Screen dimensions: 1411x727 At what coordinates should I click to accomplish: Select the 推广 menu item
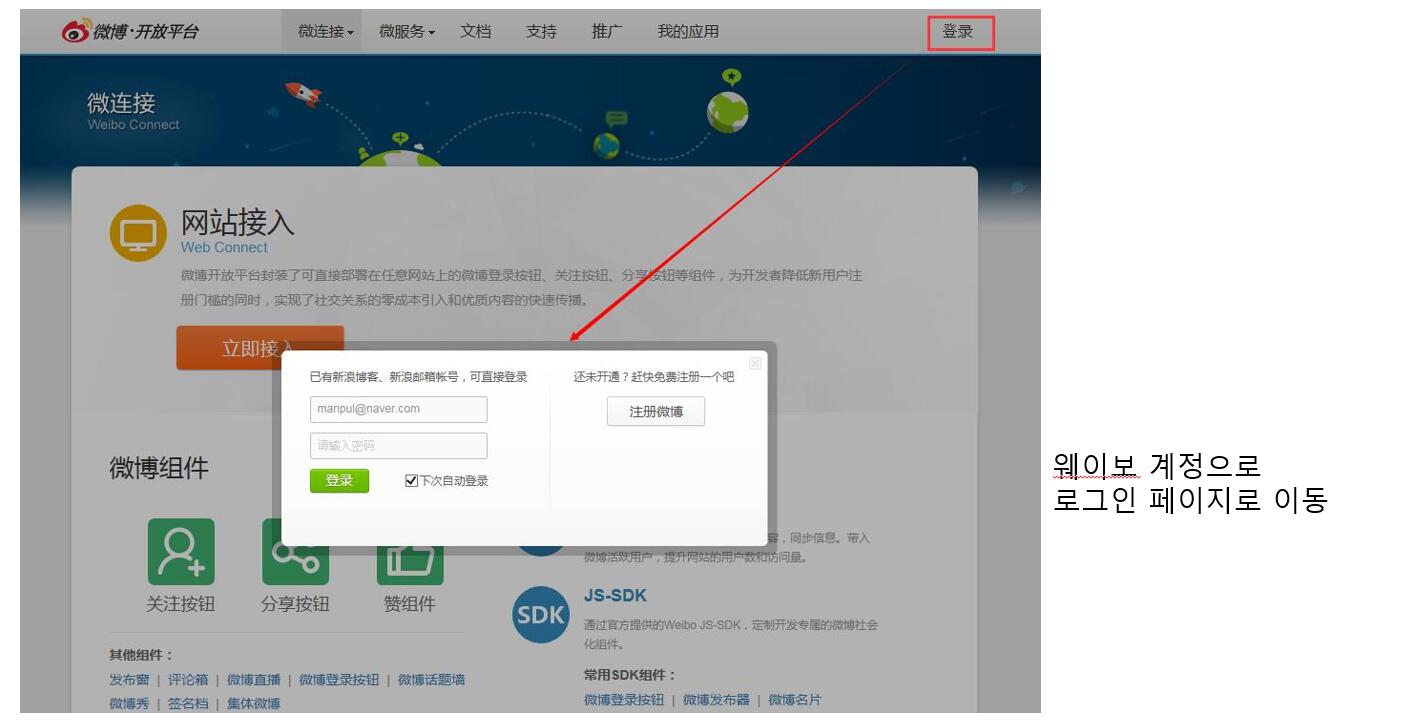click(x=607, y=32)
